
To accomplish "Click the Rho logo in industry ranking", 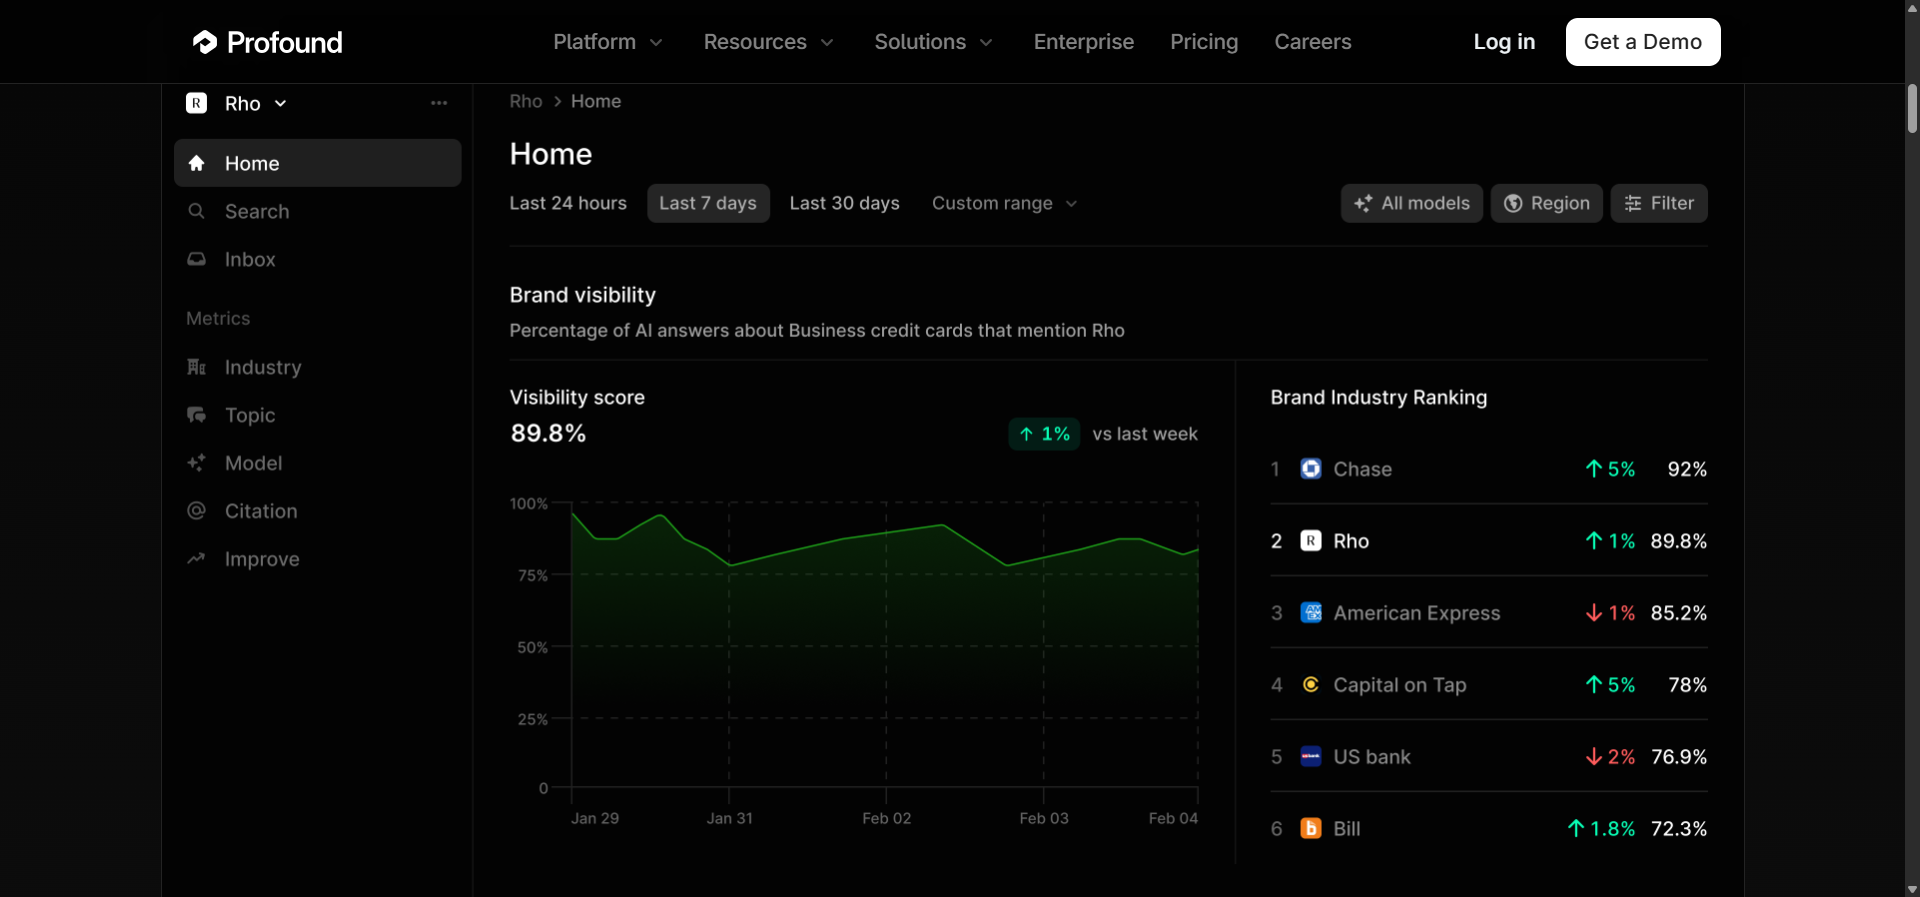I will pyautogui.click(x=1311, y=541).
